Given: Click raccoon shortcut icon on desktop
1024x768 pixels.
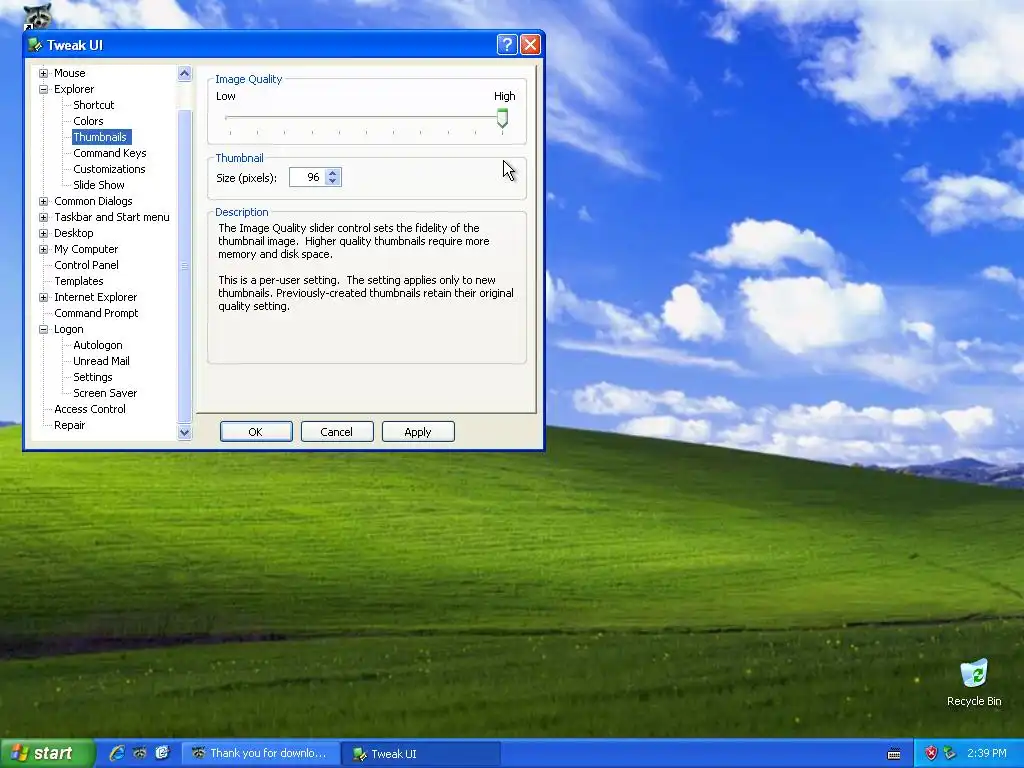Looking at the screenshot, I should point(37,16).
